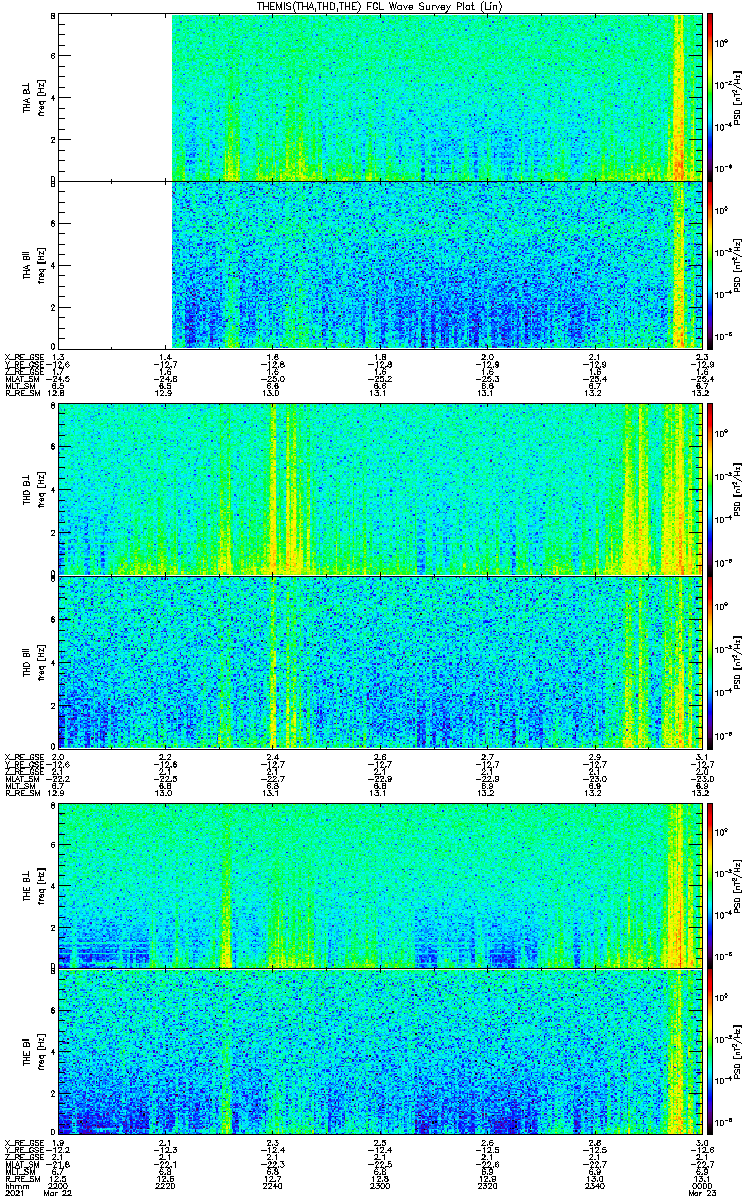Click the 2021 year label
This screenshot has width=750, height=1200.
[x=14, y=1194]
